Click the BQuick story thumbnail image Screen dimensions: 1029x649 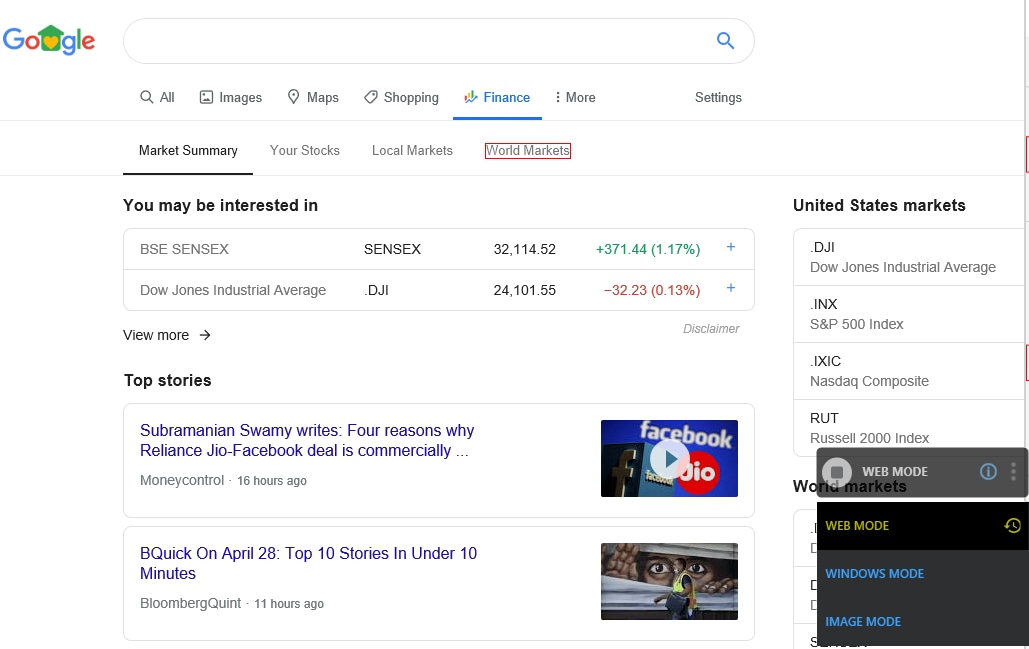[x=669, y=581]
